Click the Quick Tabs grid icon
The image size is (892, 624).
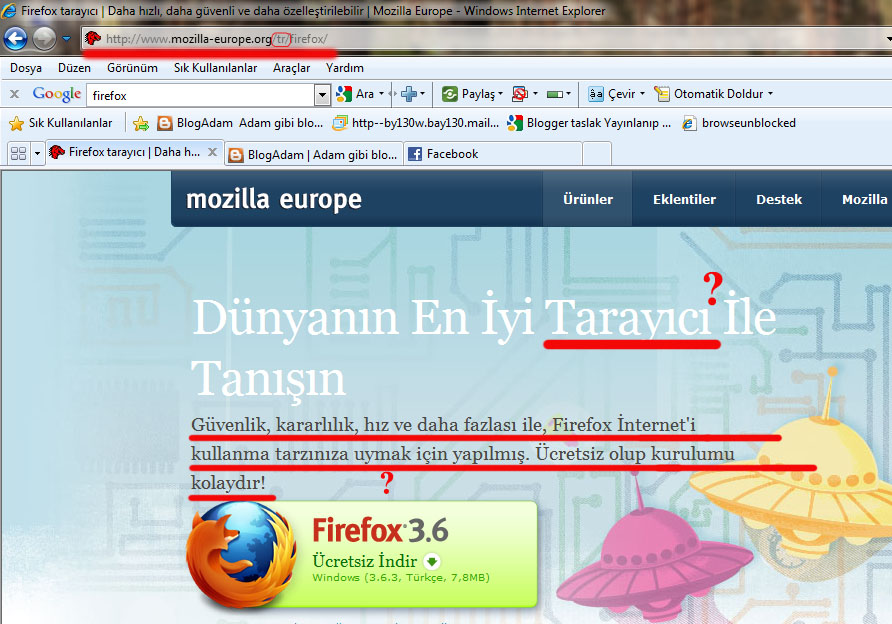(x=18, y=154)
